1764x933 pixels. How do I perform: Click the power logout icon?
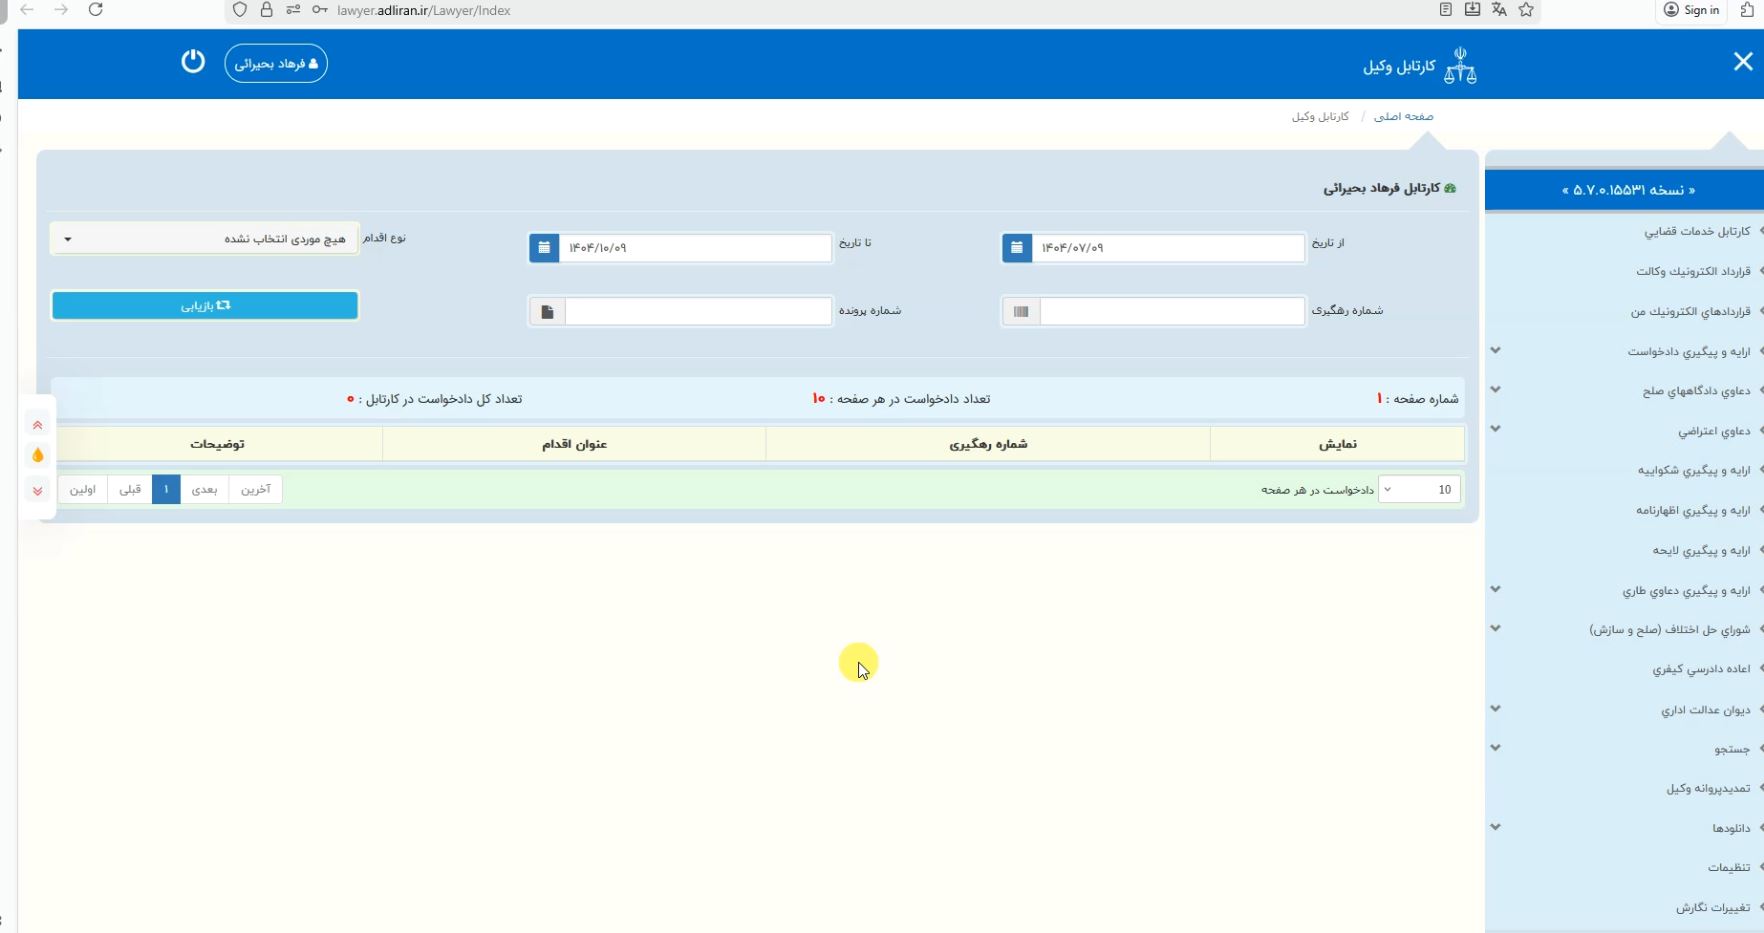193,62
